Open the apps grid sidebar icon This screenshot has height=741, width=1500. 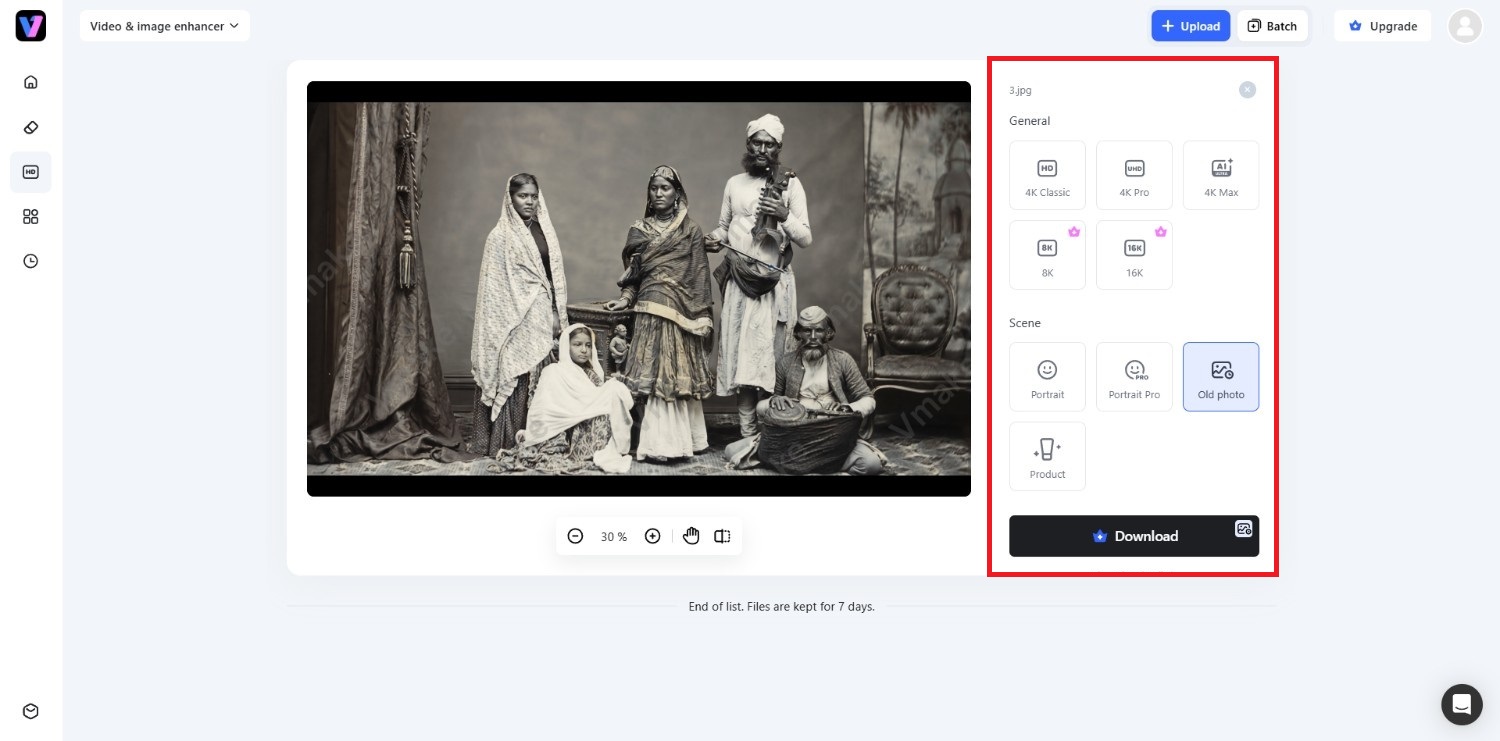tap(31, 216)
